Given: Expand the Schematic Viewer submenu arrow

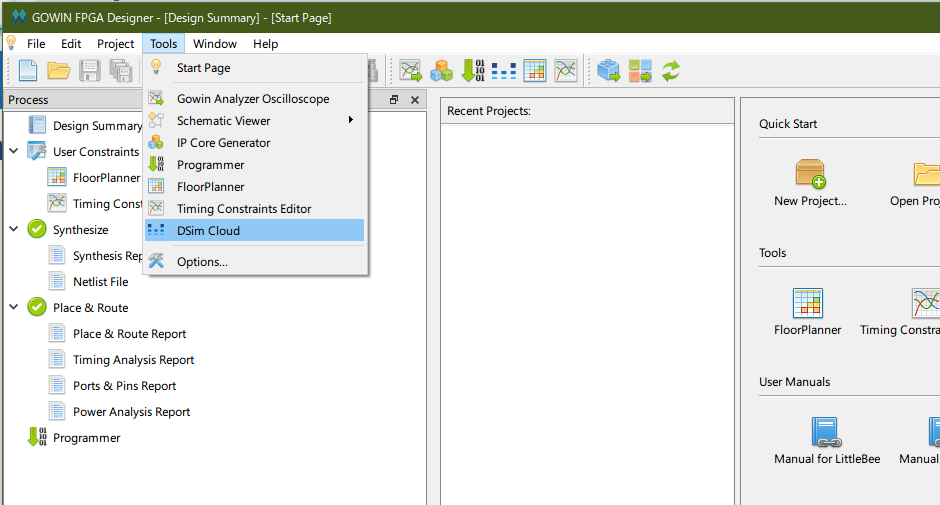Looking at the screenshot, I should [x=351, y=120].
